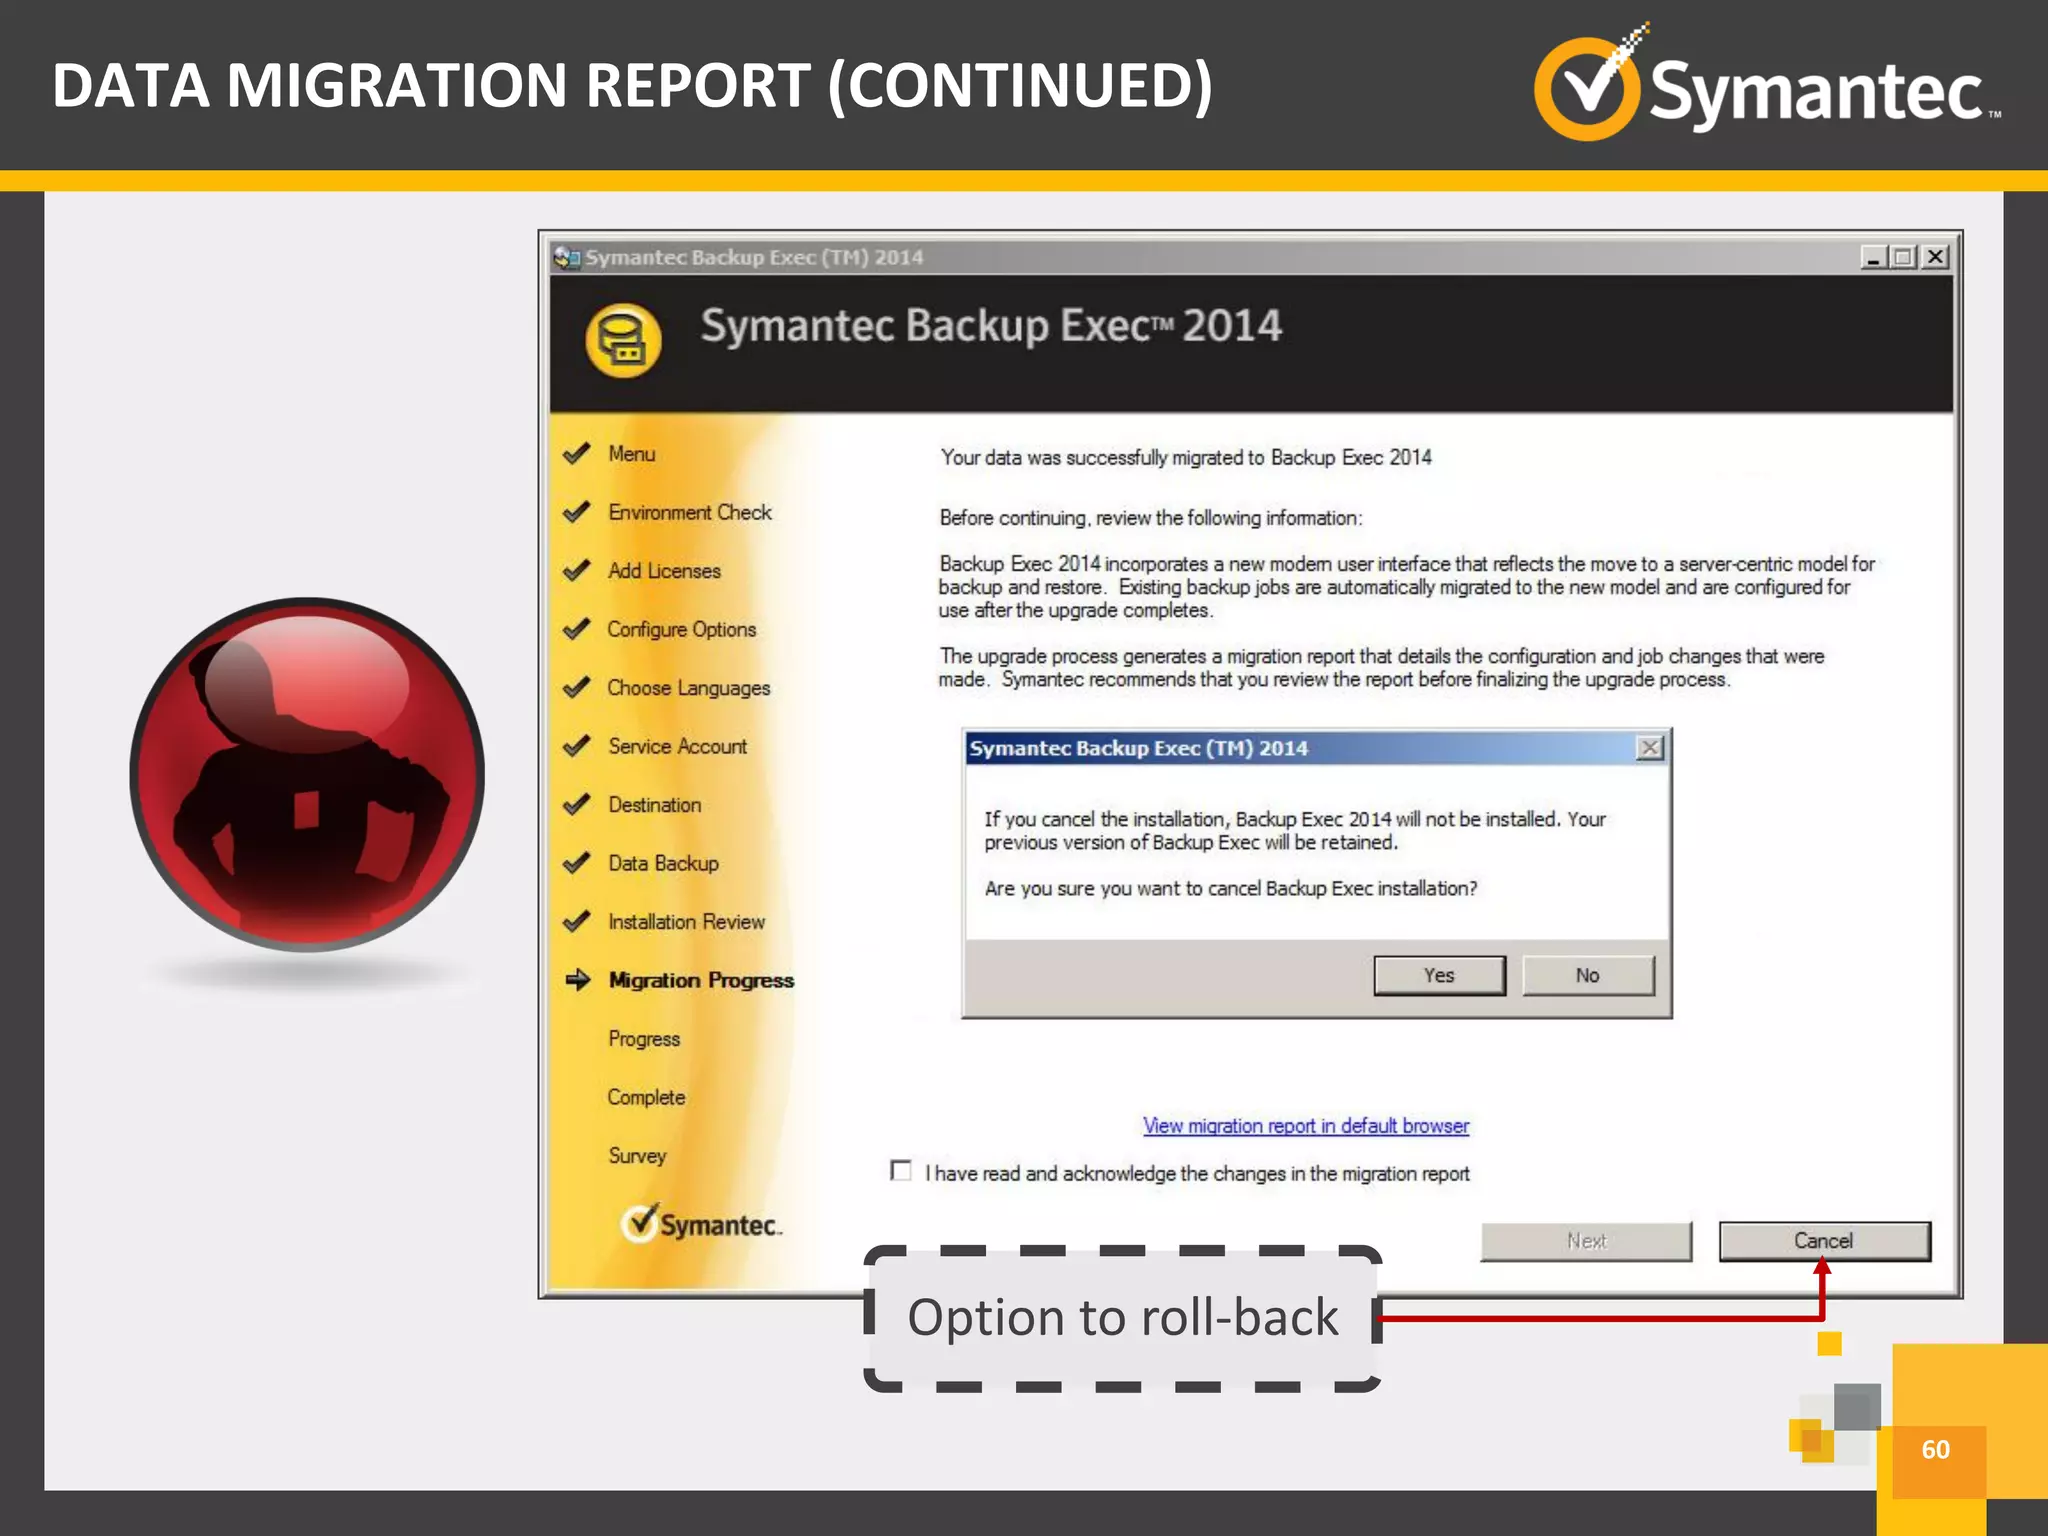This screenshot has height=1536, width=2048.
Task: Select the Service Account step label
Action: tap(678, 746)
